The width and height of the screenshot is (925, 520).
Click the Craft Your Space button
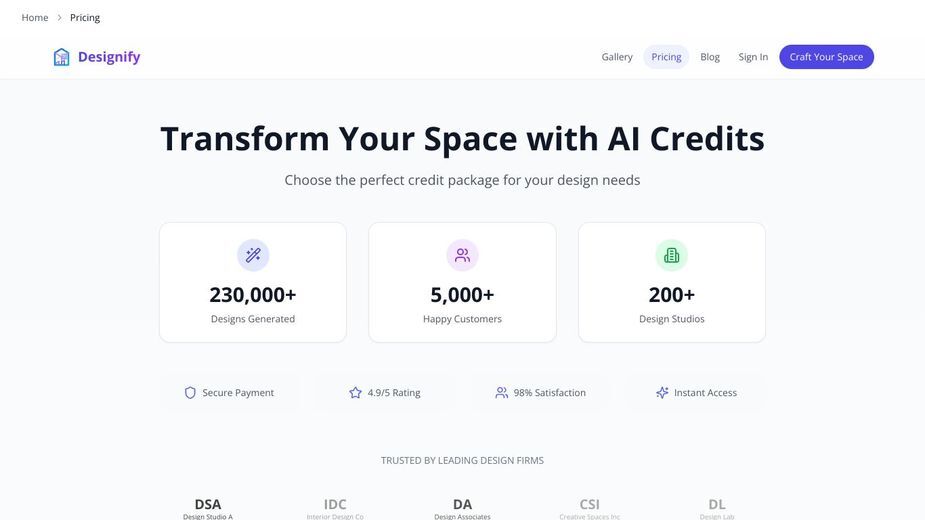826,57
